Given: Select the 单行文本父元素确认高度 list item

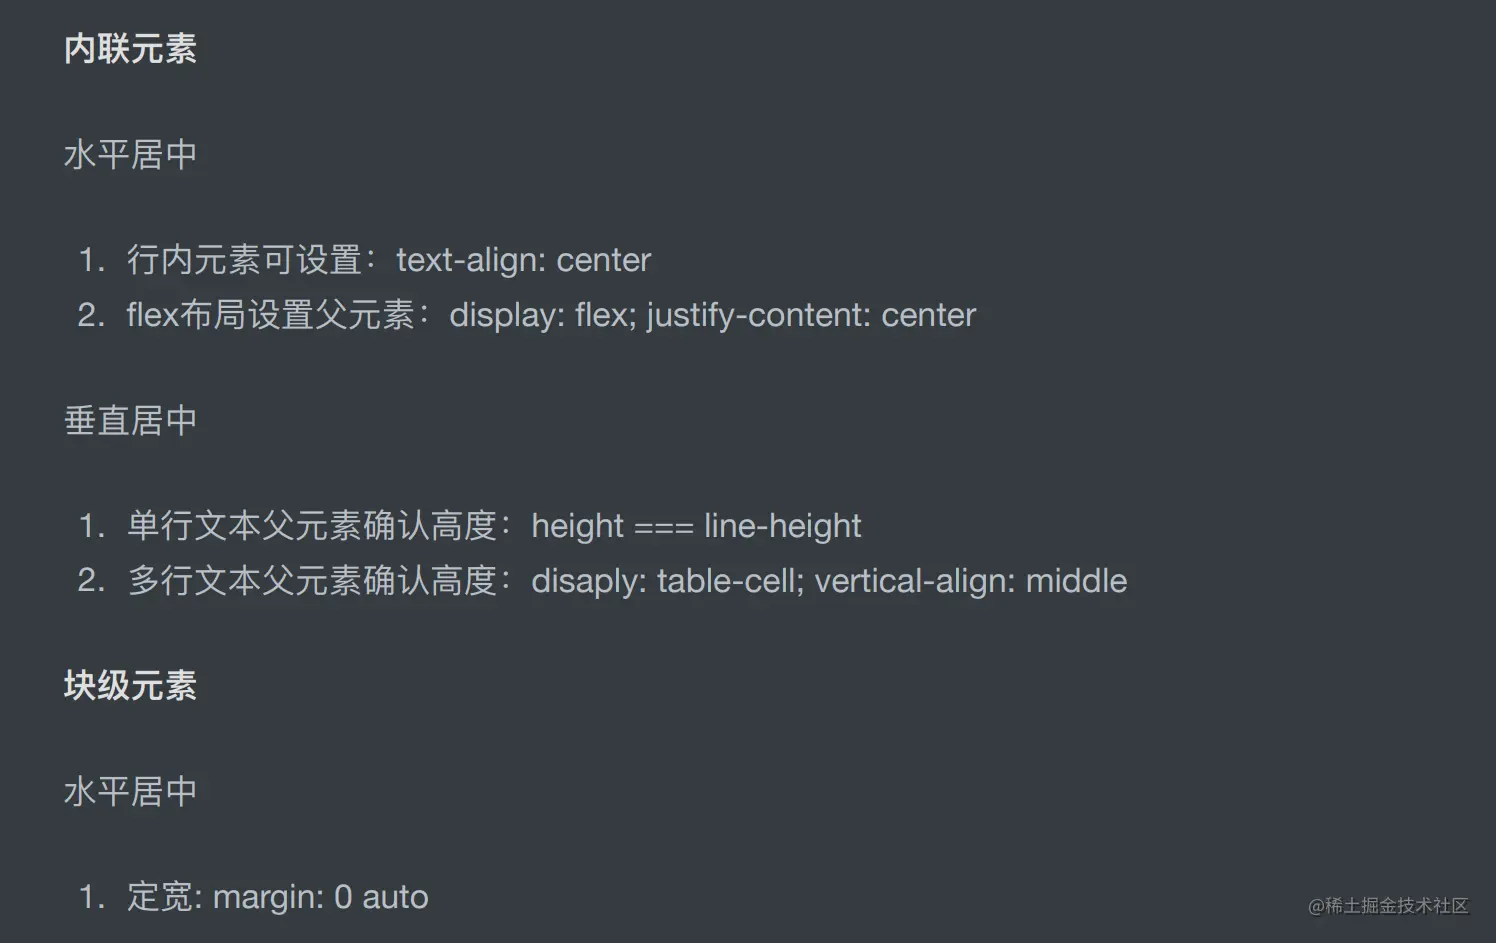Looking at the screenshot, I should tap(470, 526).
